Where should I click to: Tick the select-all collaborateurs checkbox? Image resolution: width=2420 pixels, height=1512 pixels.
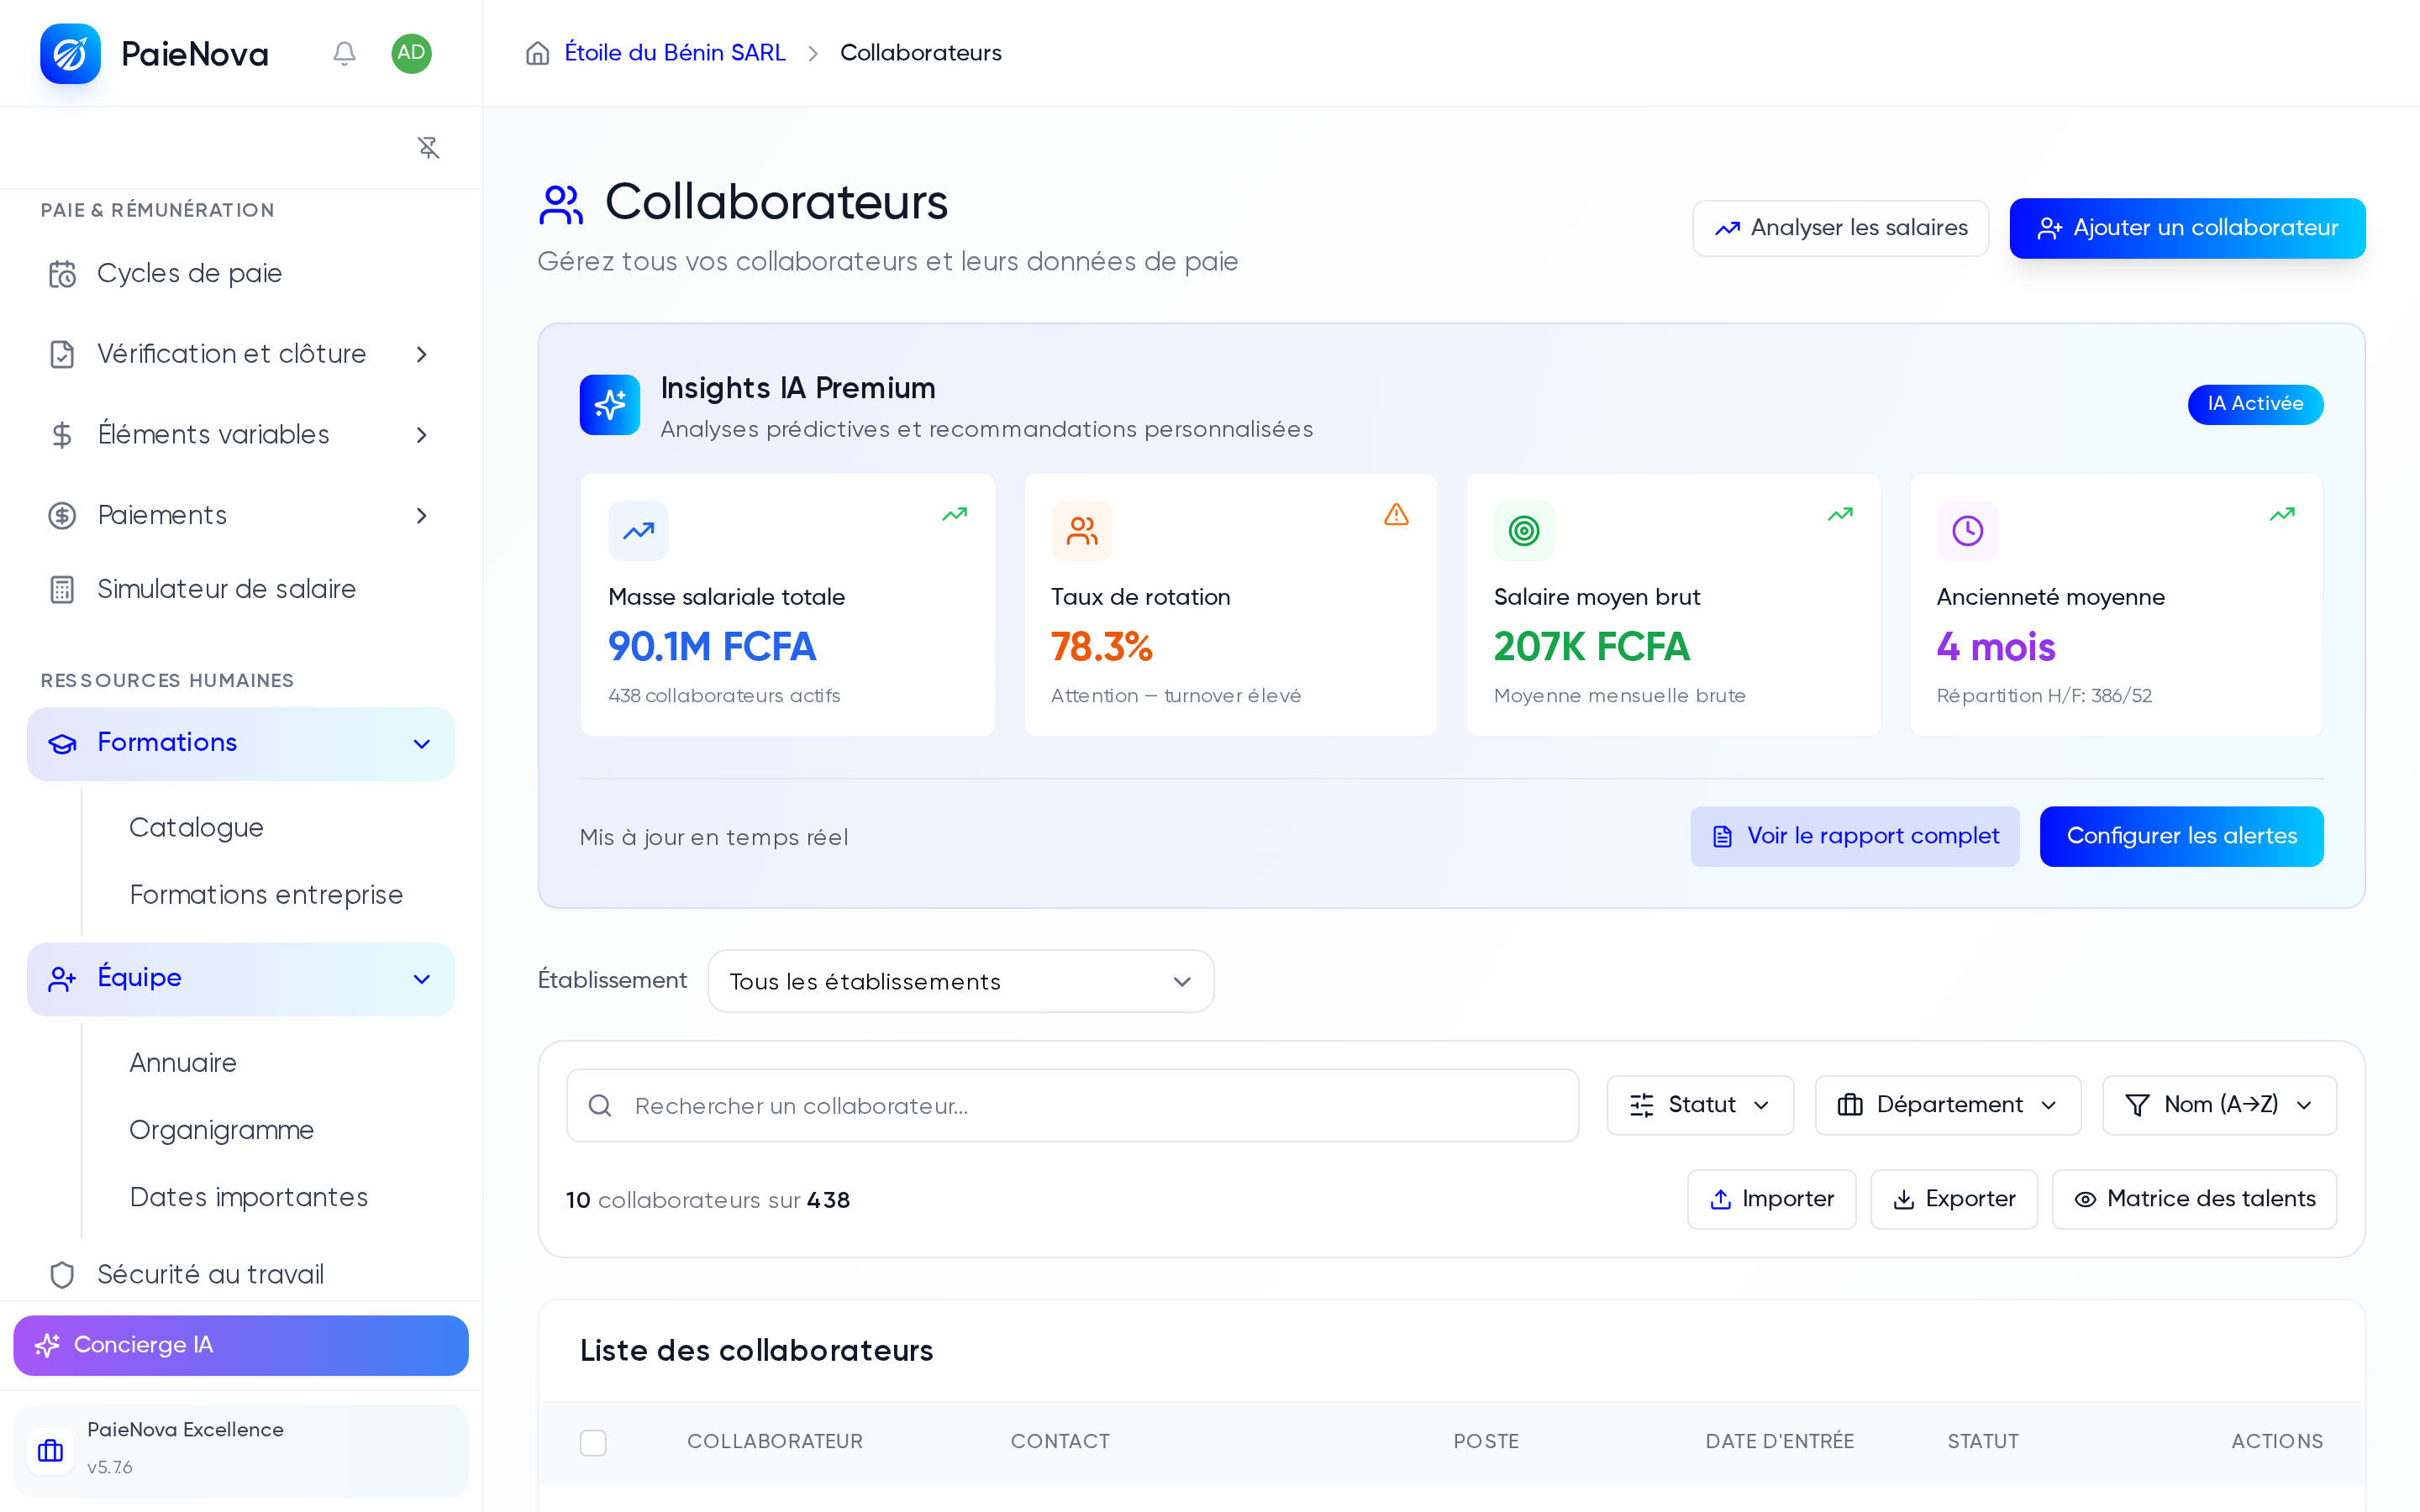(x=593, y=1442)
